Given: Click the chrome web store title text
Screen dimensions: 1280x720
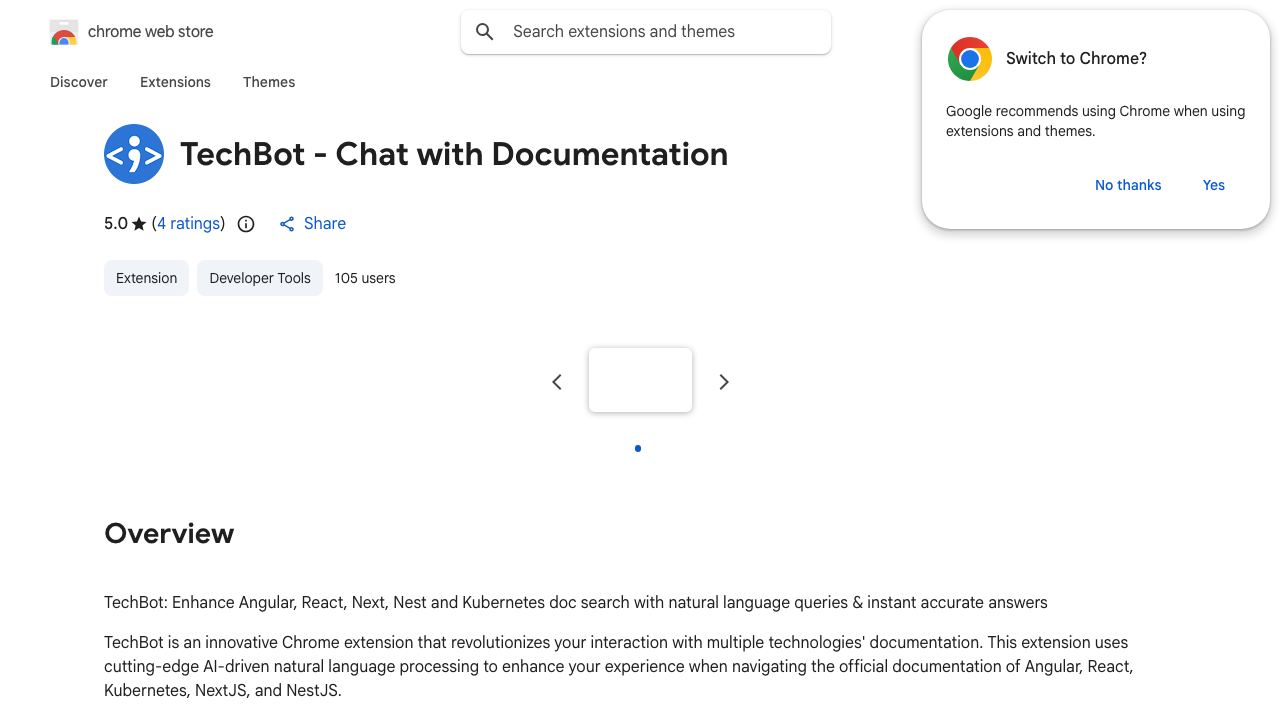Looking at the screenshot, I should pyautogui.click(x=151, y=32).
